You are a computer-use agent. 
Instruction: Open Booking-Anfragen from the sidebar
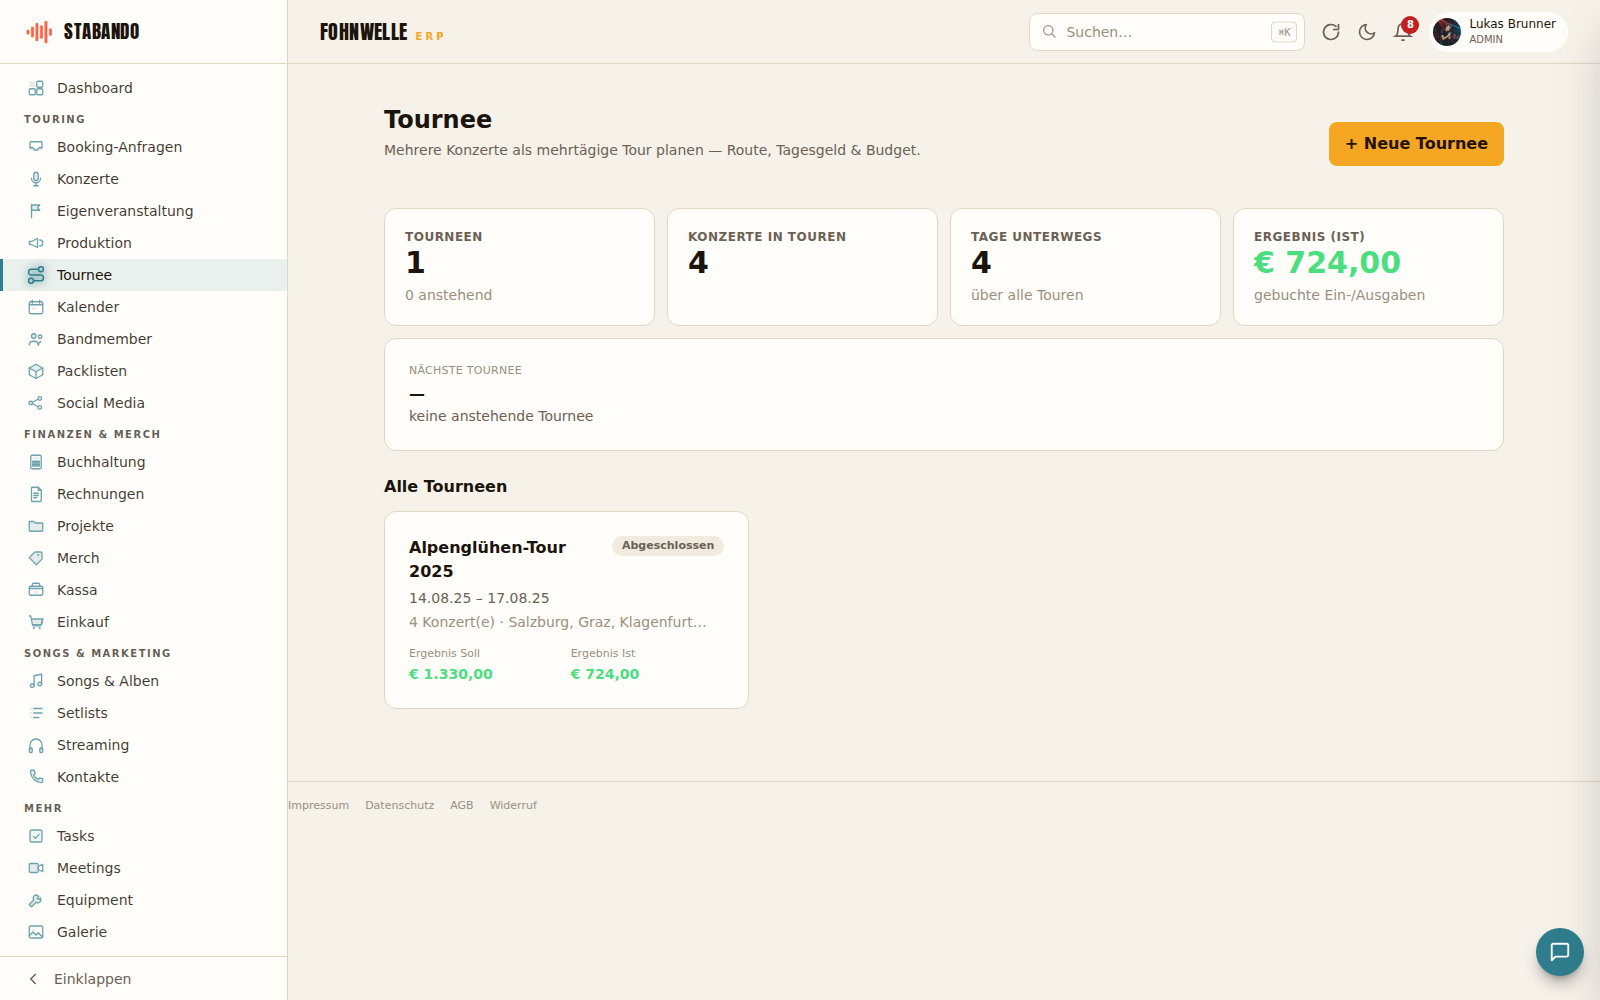[x=143, y=147]
